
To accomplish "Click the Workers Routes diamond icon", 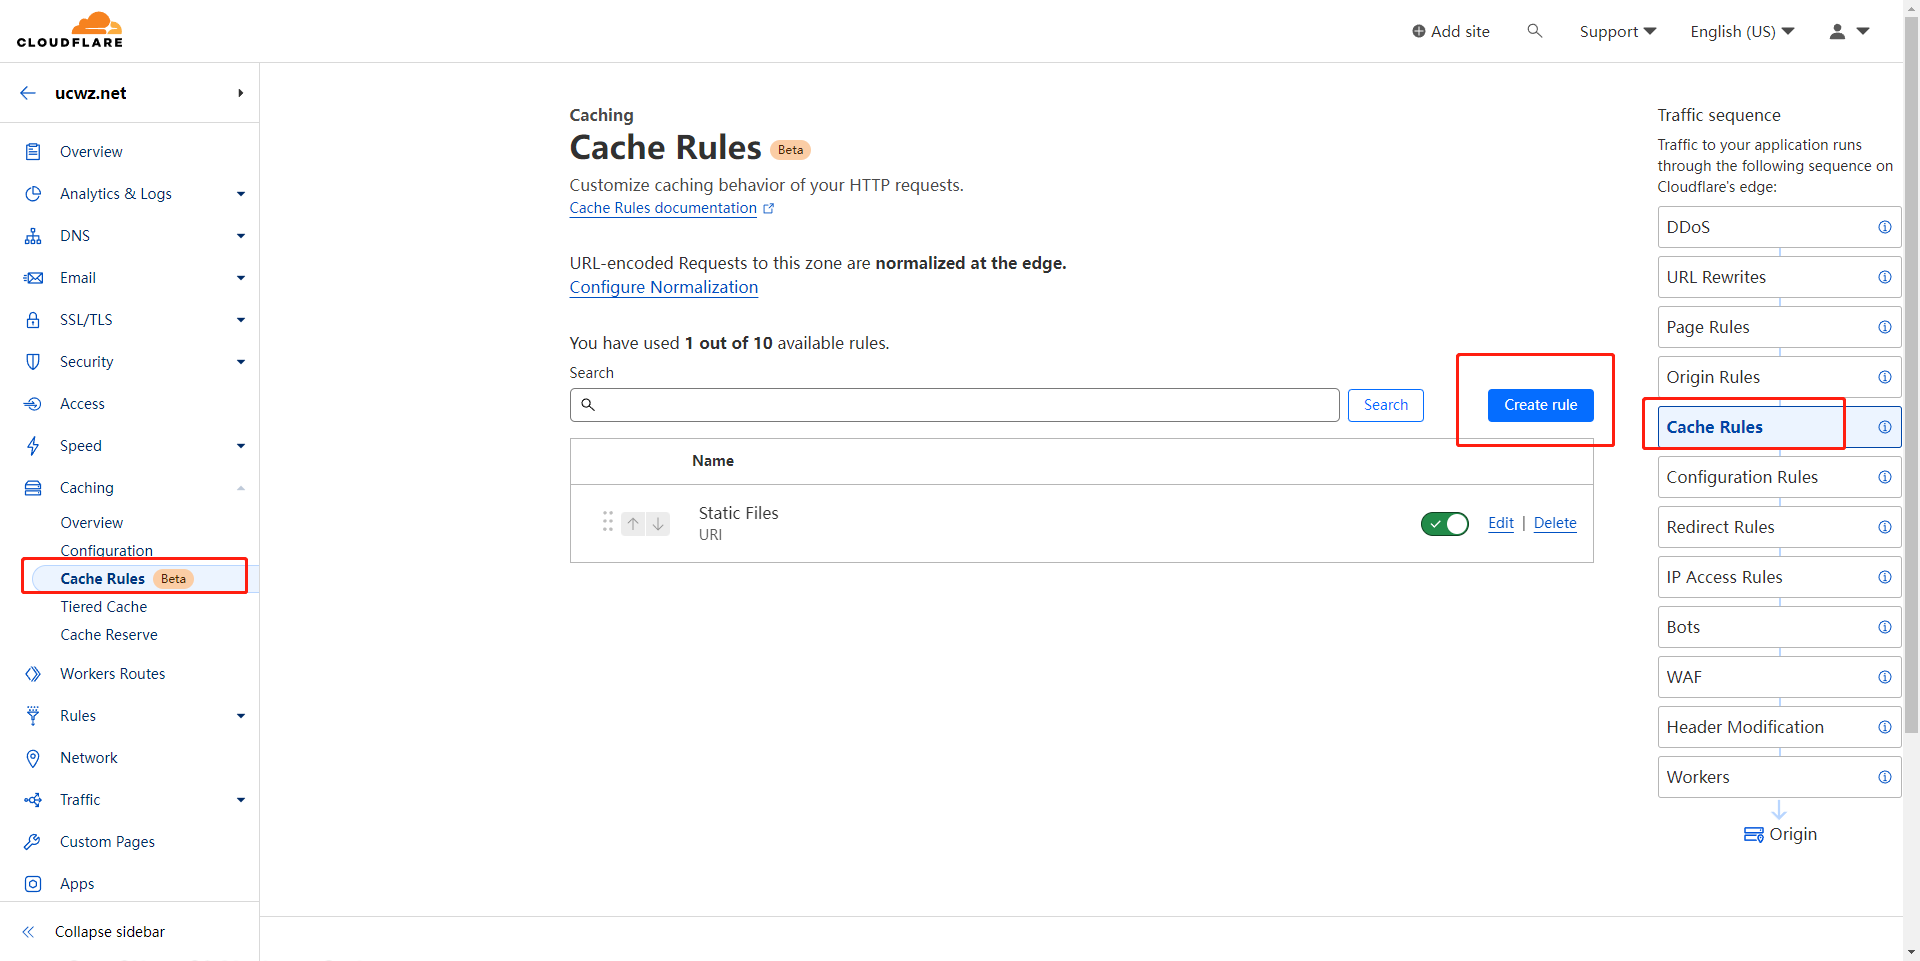I will (x=33, y=674).
